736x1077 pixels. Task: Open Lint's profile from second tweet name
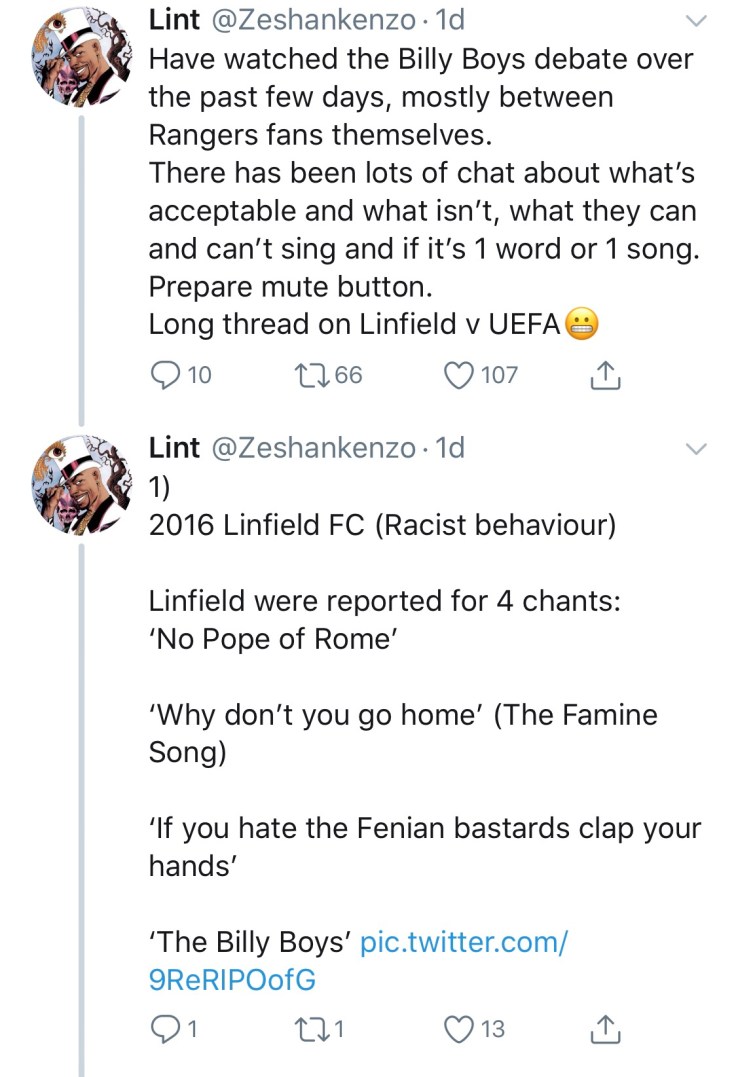coord(174,447)
